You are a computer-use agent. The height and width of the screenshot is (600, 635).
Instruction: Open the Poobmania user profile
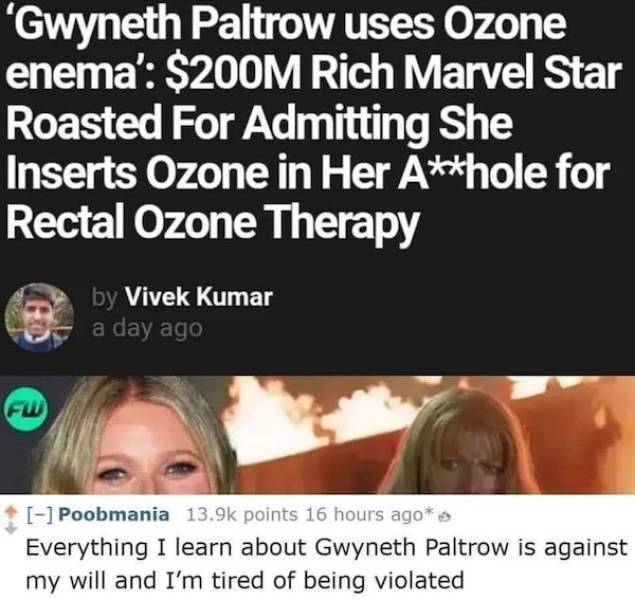tap(114, 515)
